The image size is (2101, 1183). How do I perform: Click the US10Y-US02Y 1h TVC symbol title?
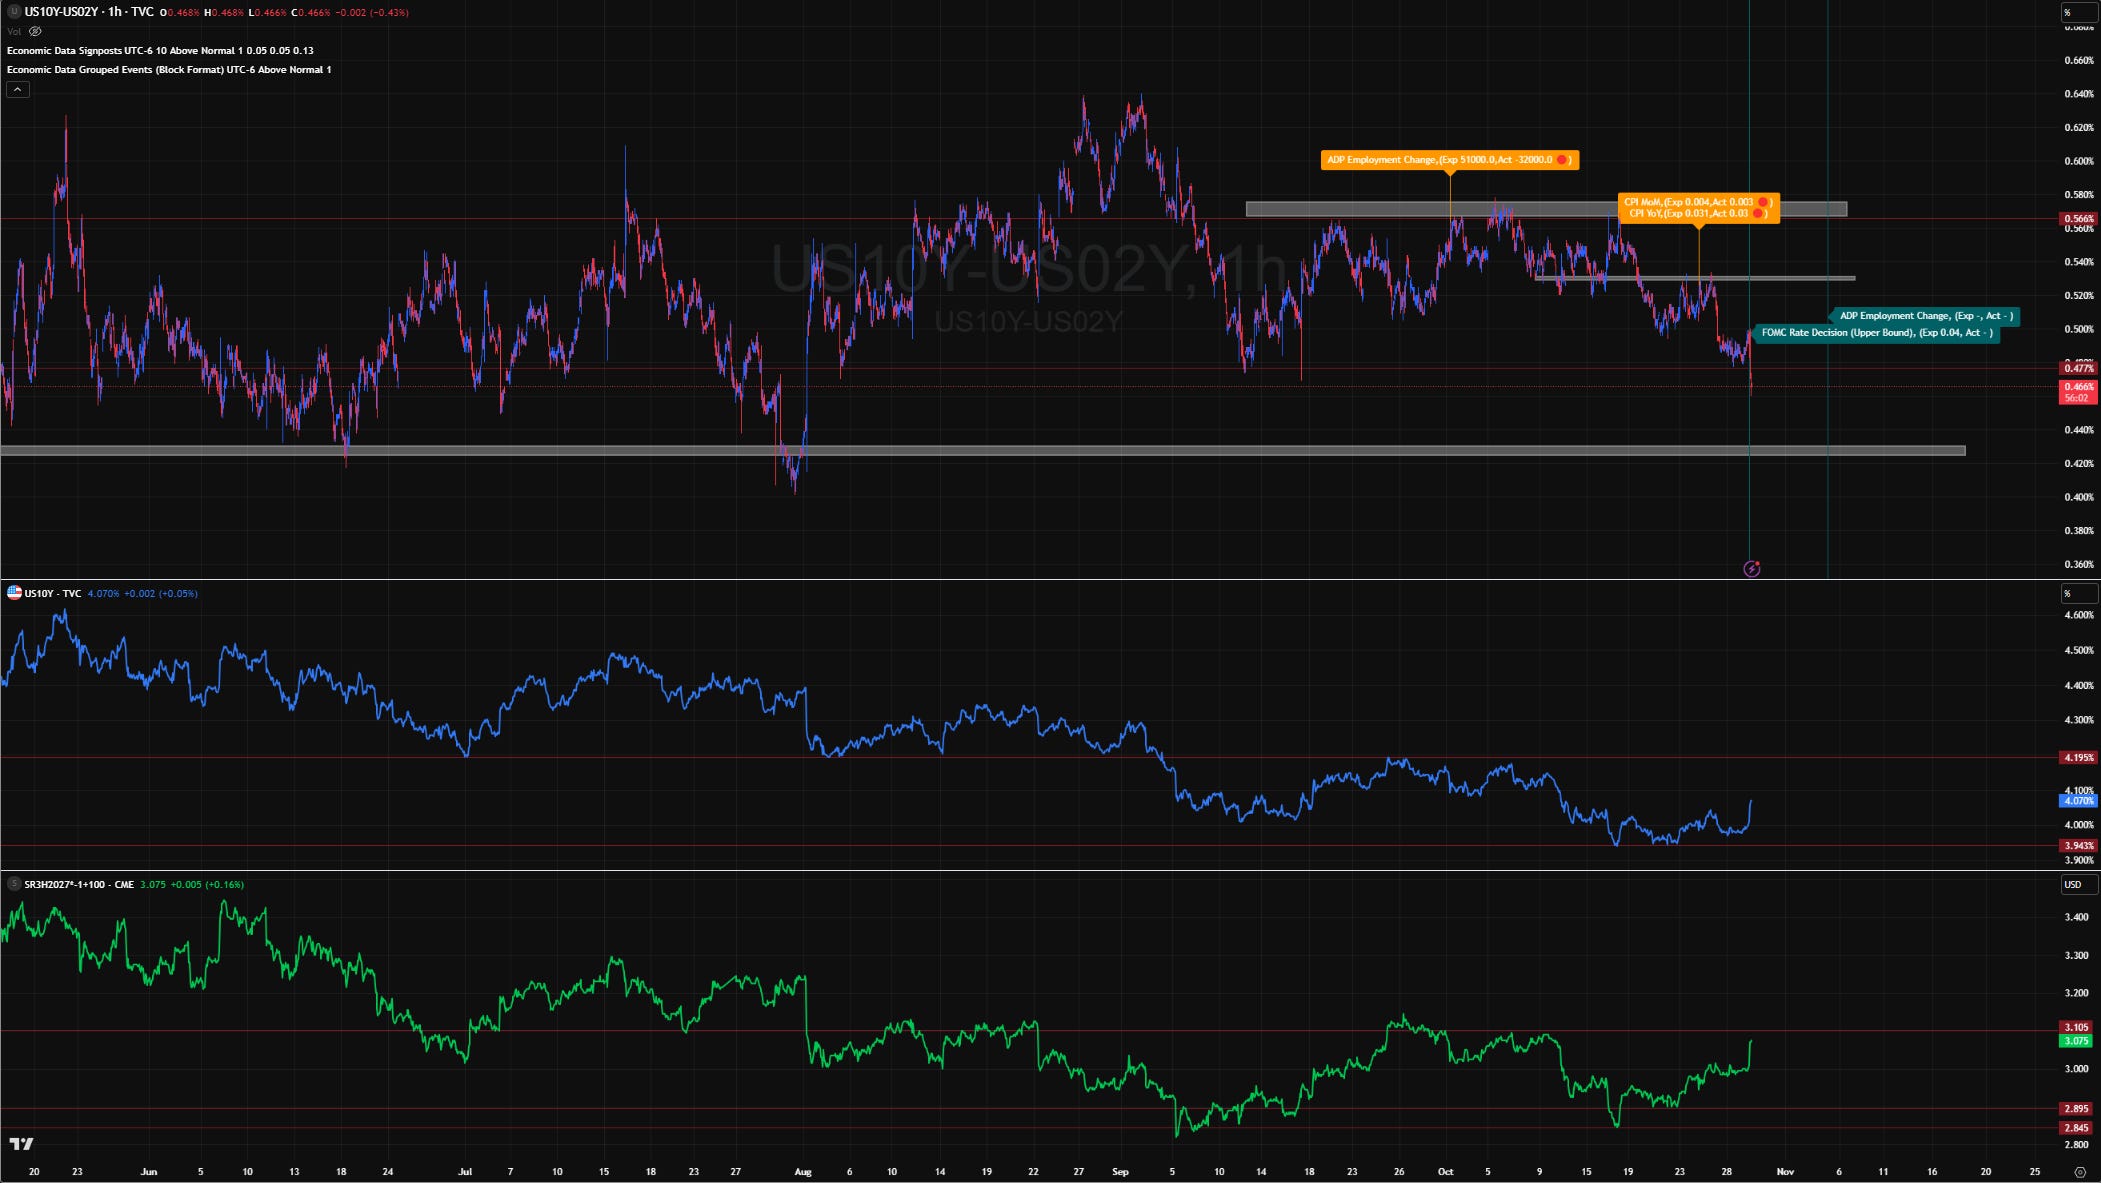[89, 12]
